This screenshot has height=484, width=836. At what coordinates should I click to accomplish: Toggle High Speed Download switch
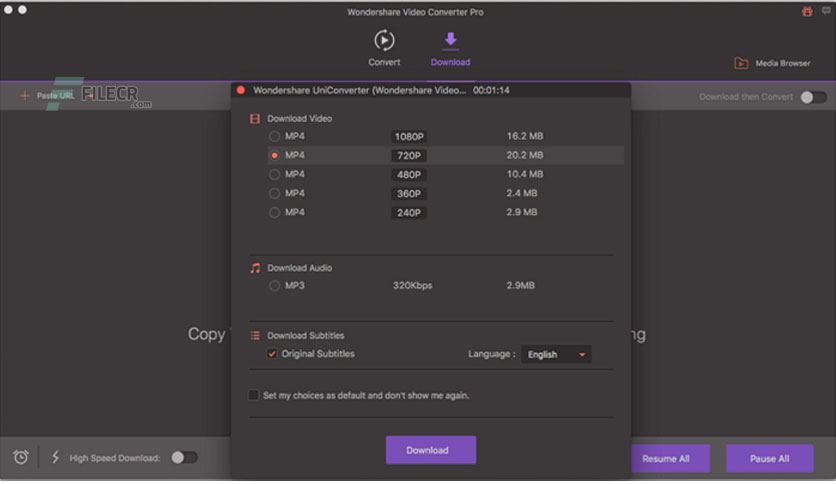pyautogui.click(x=184, y=458)
